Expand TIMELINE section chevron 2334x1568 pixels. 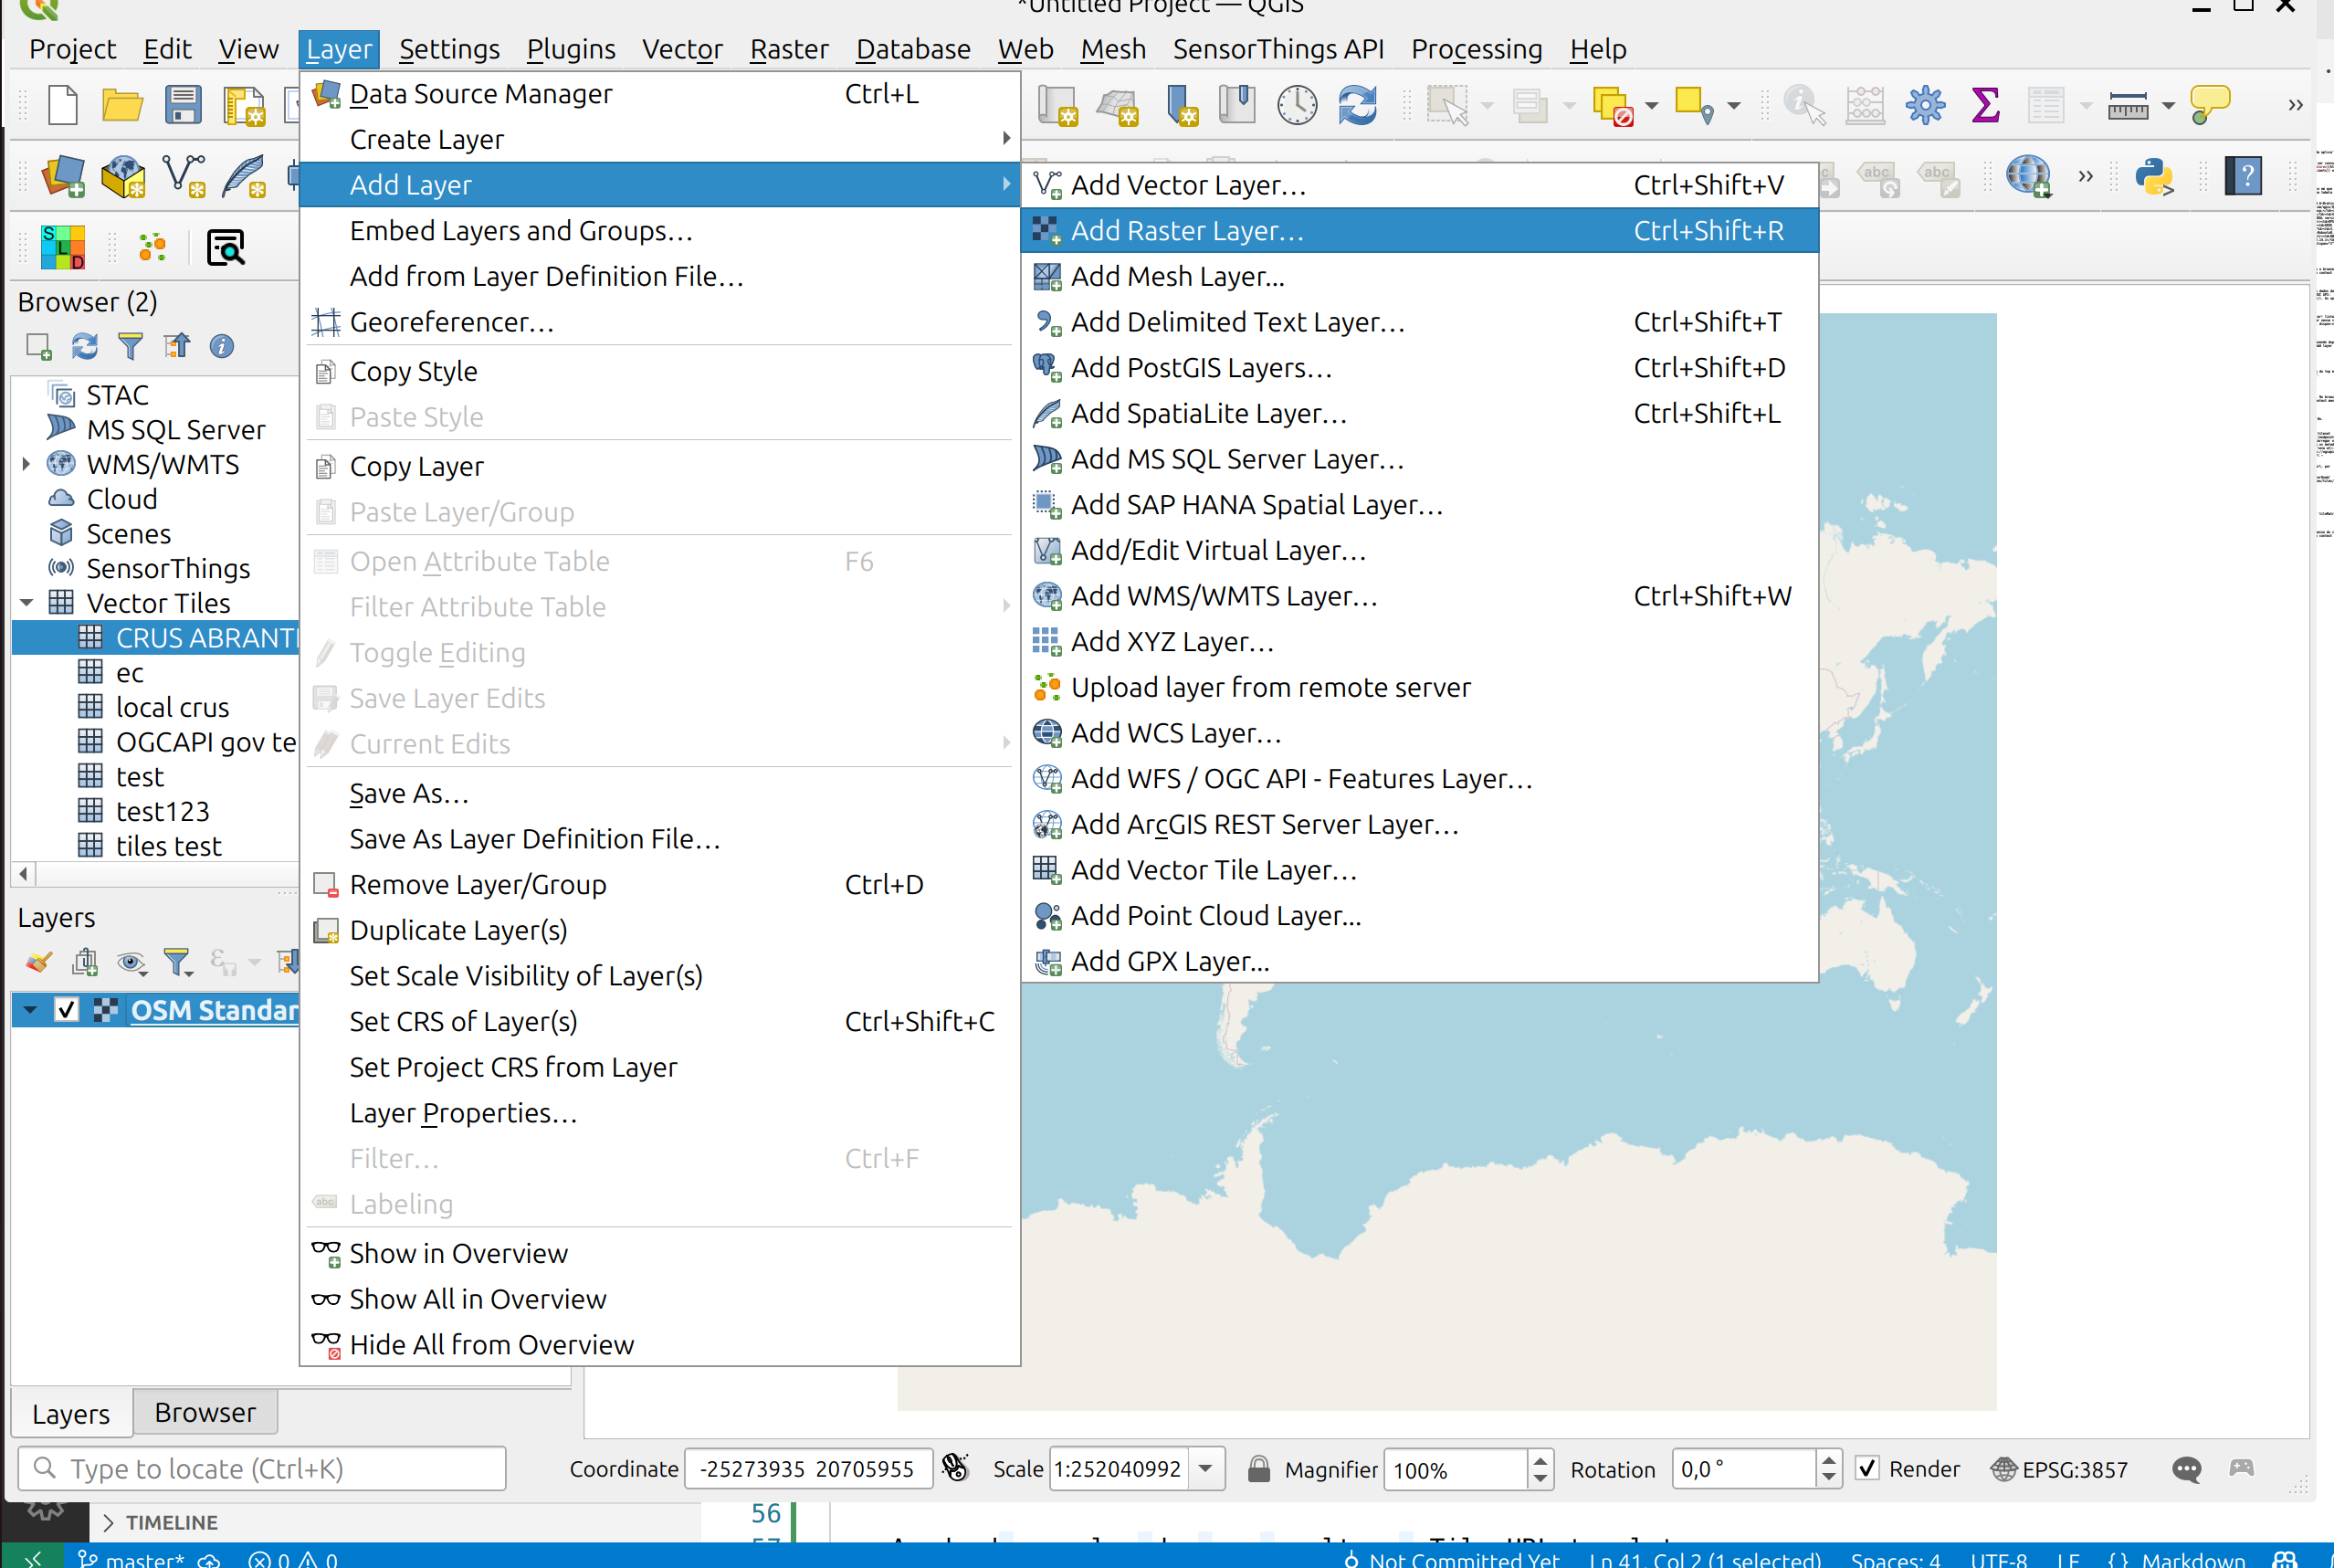[x=108, y=1522]
